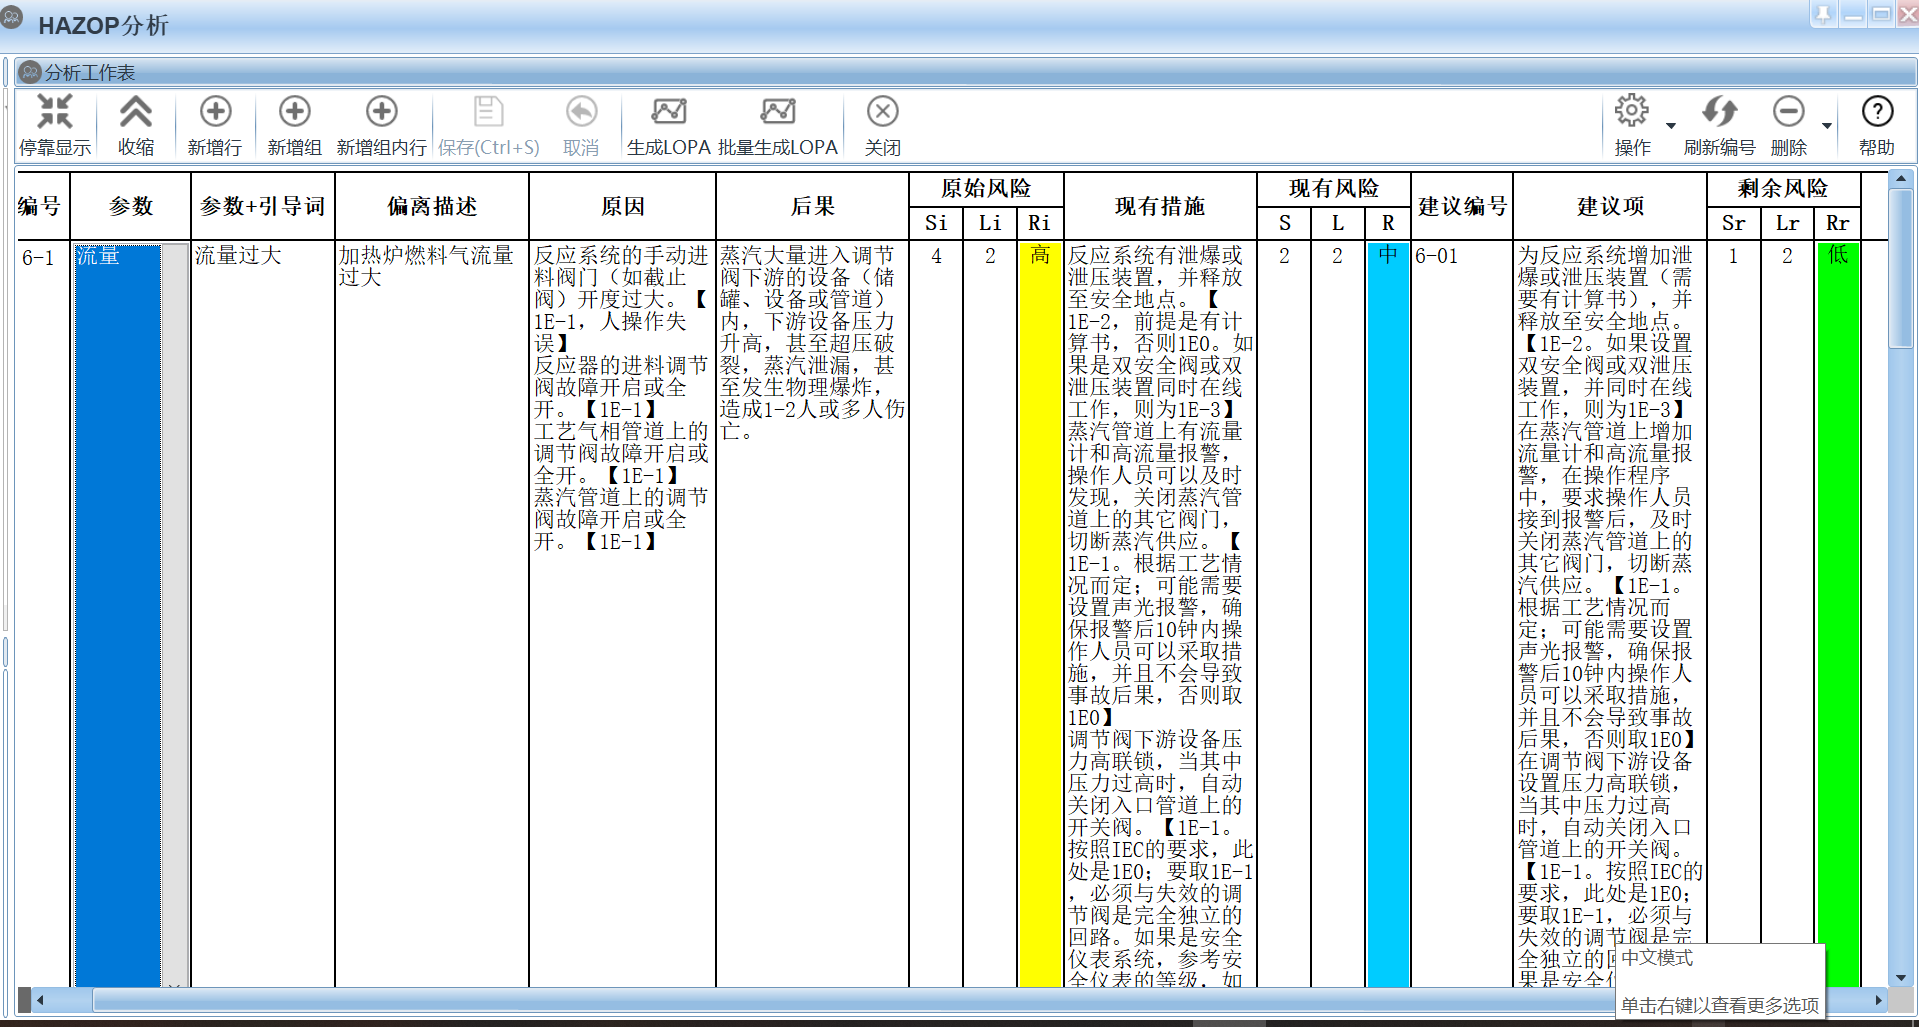1927x1027 pixels.
Task: Click the 原因 column header
Action: 622,206
